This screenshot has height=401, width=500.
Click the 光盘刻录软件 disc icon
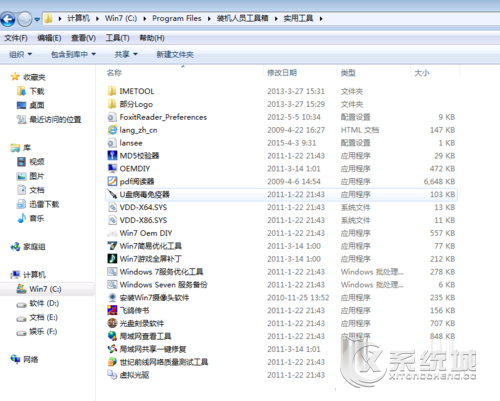click(x=112, y=323)
